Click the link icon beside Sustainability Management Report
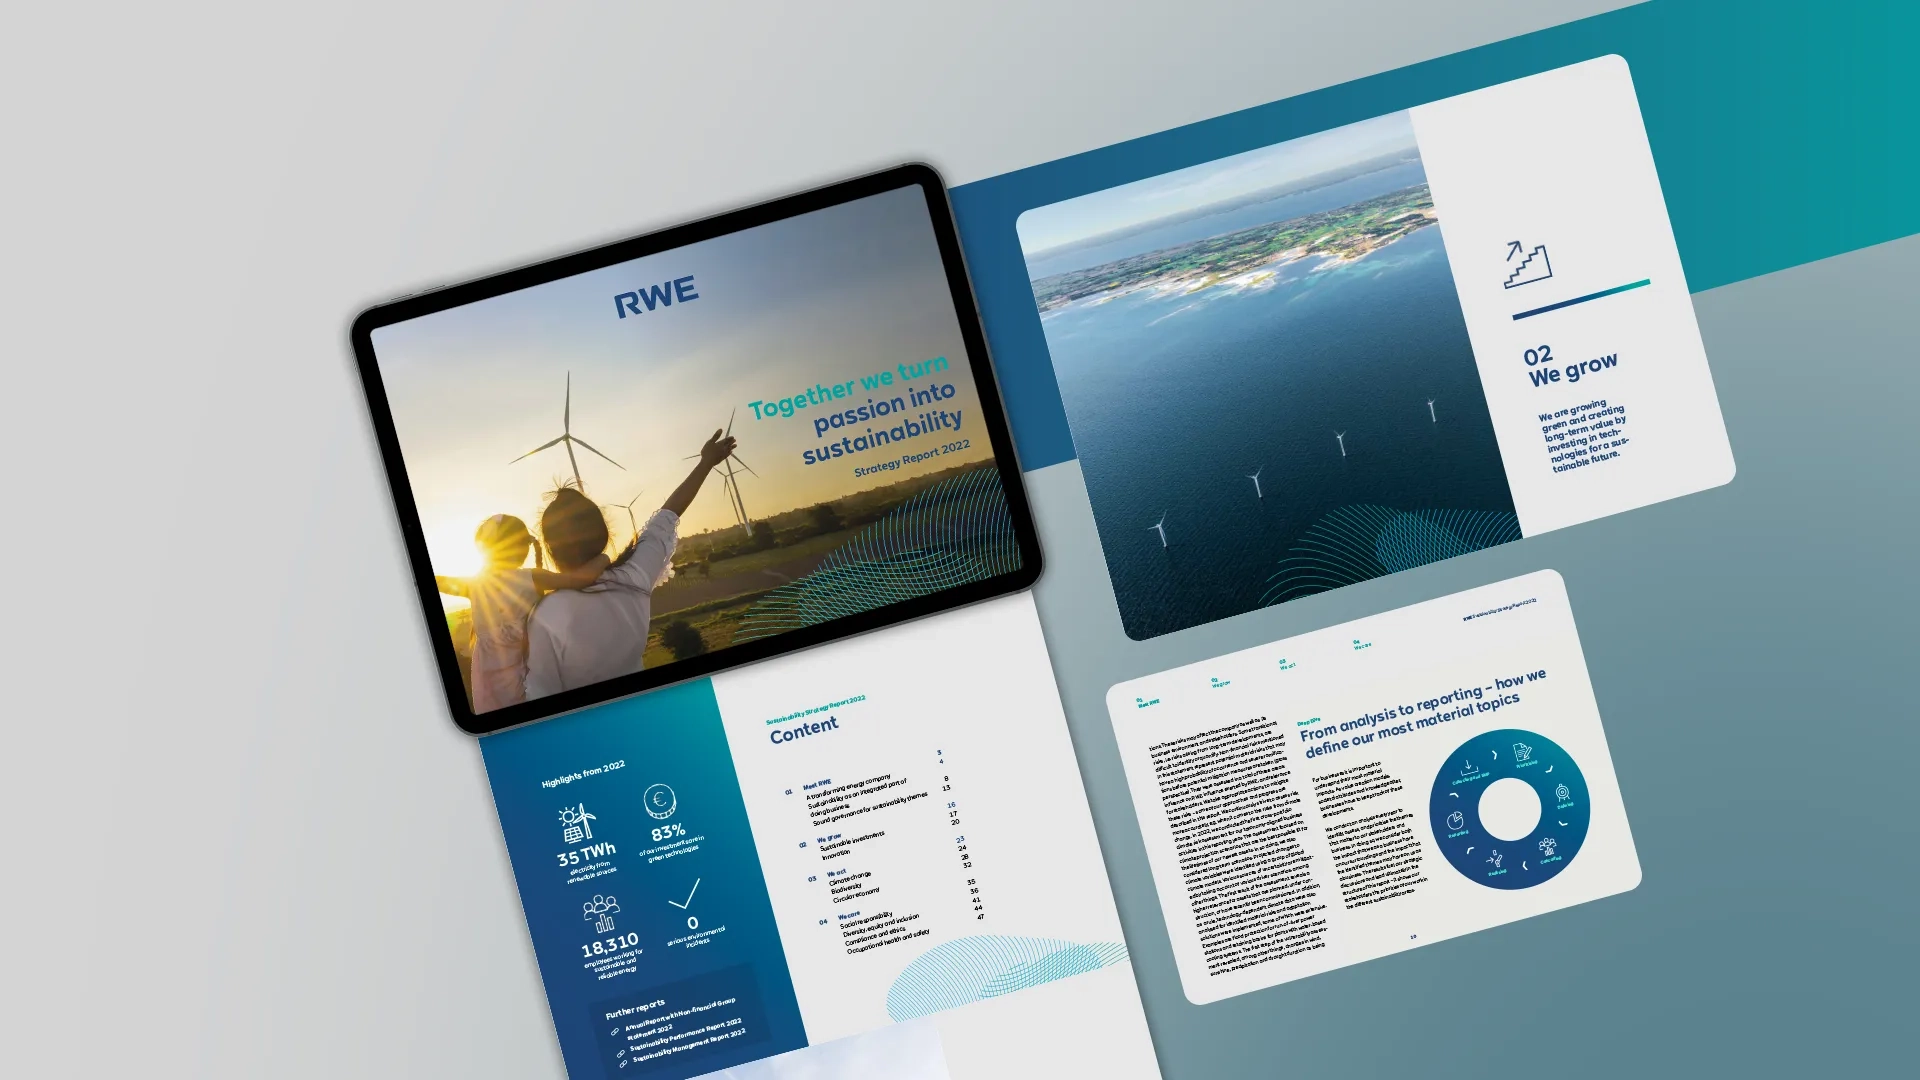 point(622,1064)
